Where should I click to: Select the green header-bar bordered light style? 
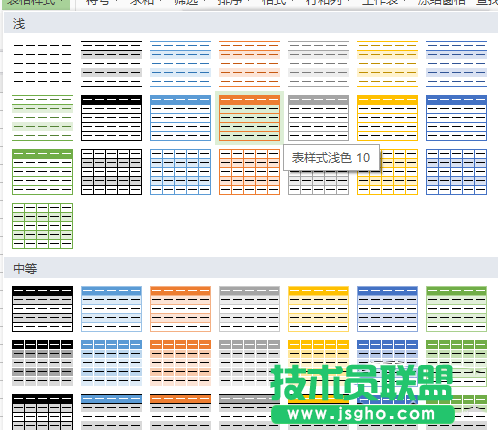click(x=42, y=172)
